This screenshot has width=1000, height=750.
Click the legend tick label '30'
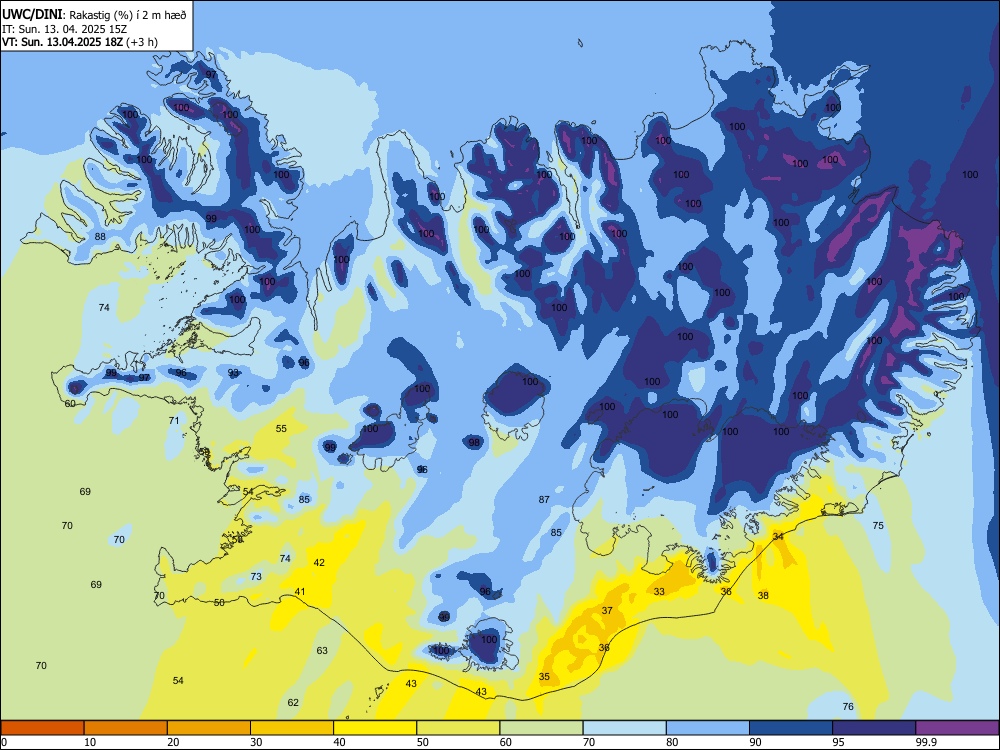tap(256, 742)
